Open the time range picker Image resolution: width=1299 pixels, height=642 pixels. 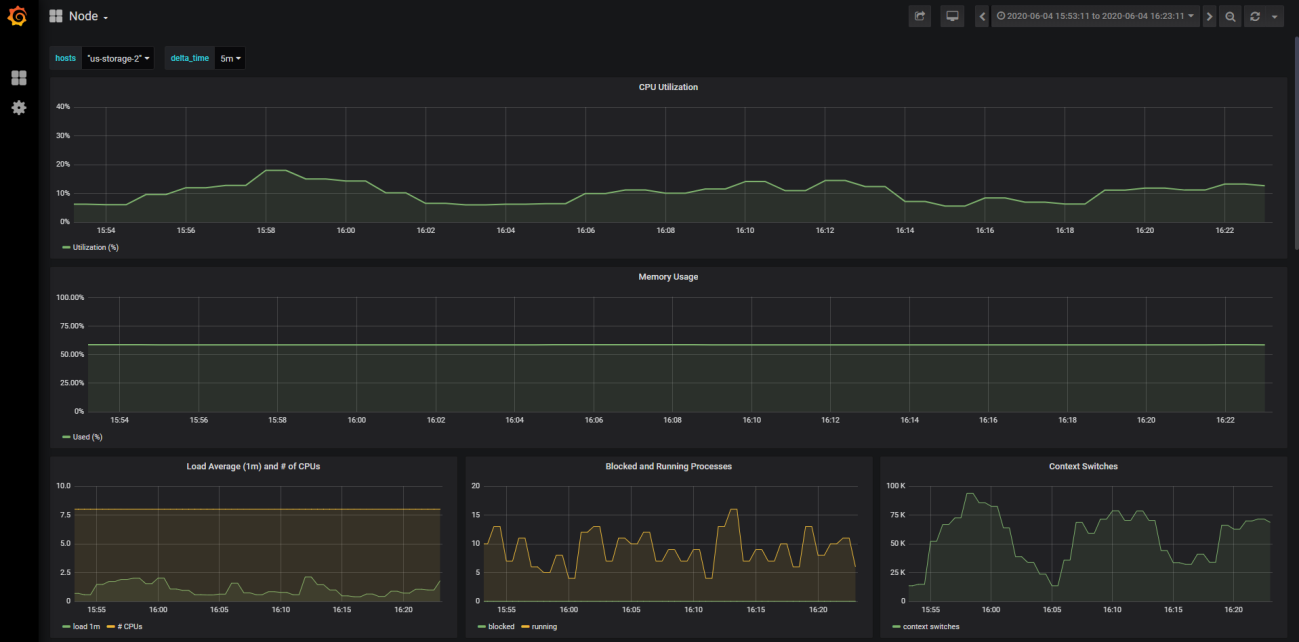pyautogui.click(x=1096, y=16)
